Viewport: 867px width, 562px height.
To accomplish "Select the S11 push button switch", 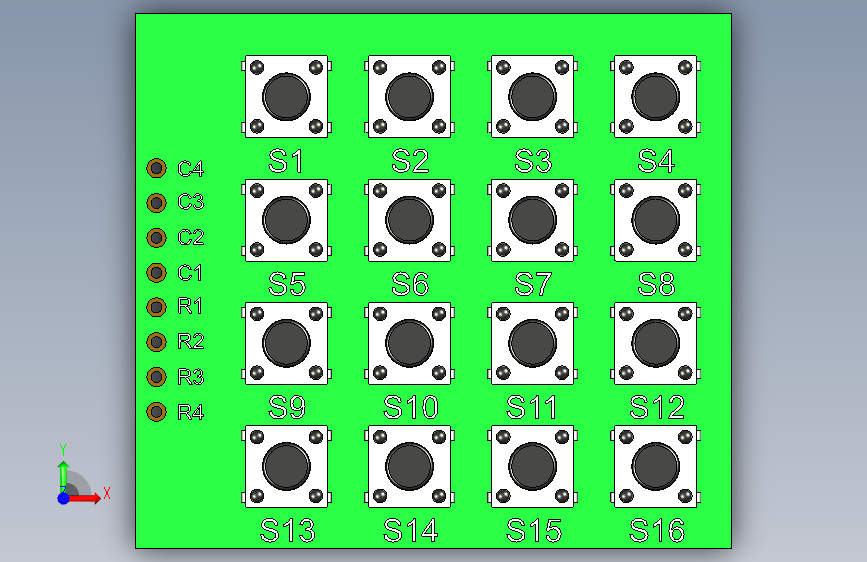I will pyautogui.click(x=532, y=344).
